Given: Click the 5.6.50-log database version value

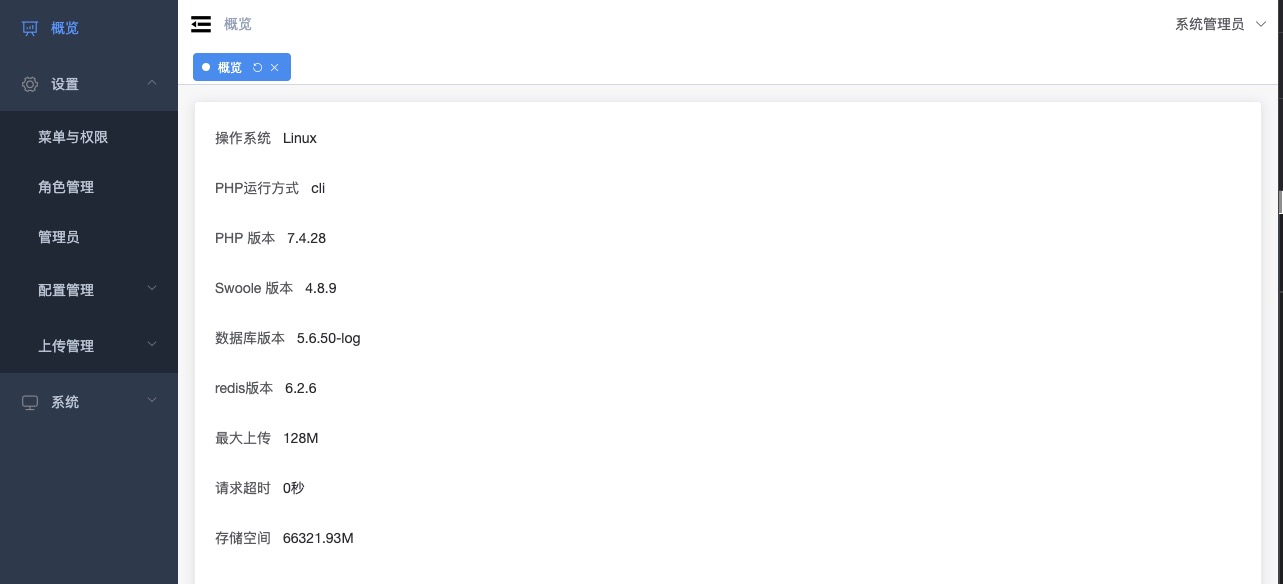Looking at the screenshot, I should 329,338.
